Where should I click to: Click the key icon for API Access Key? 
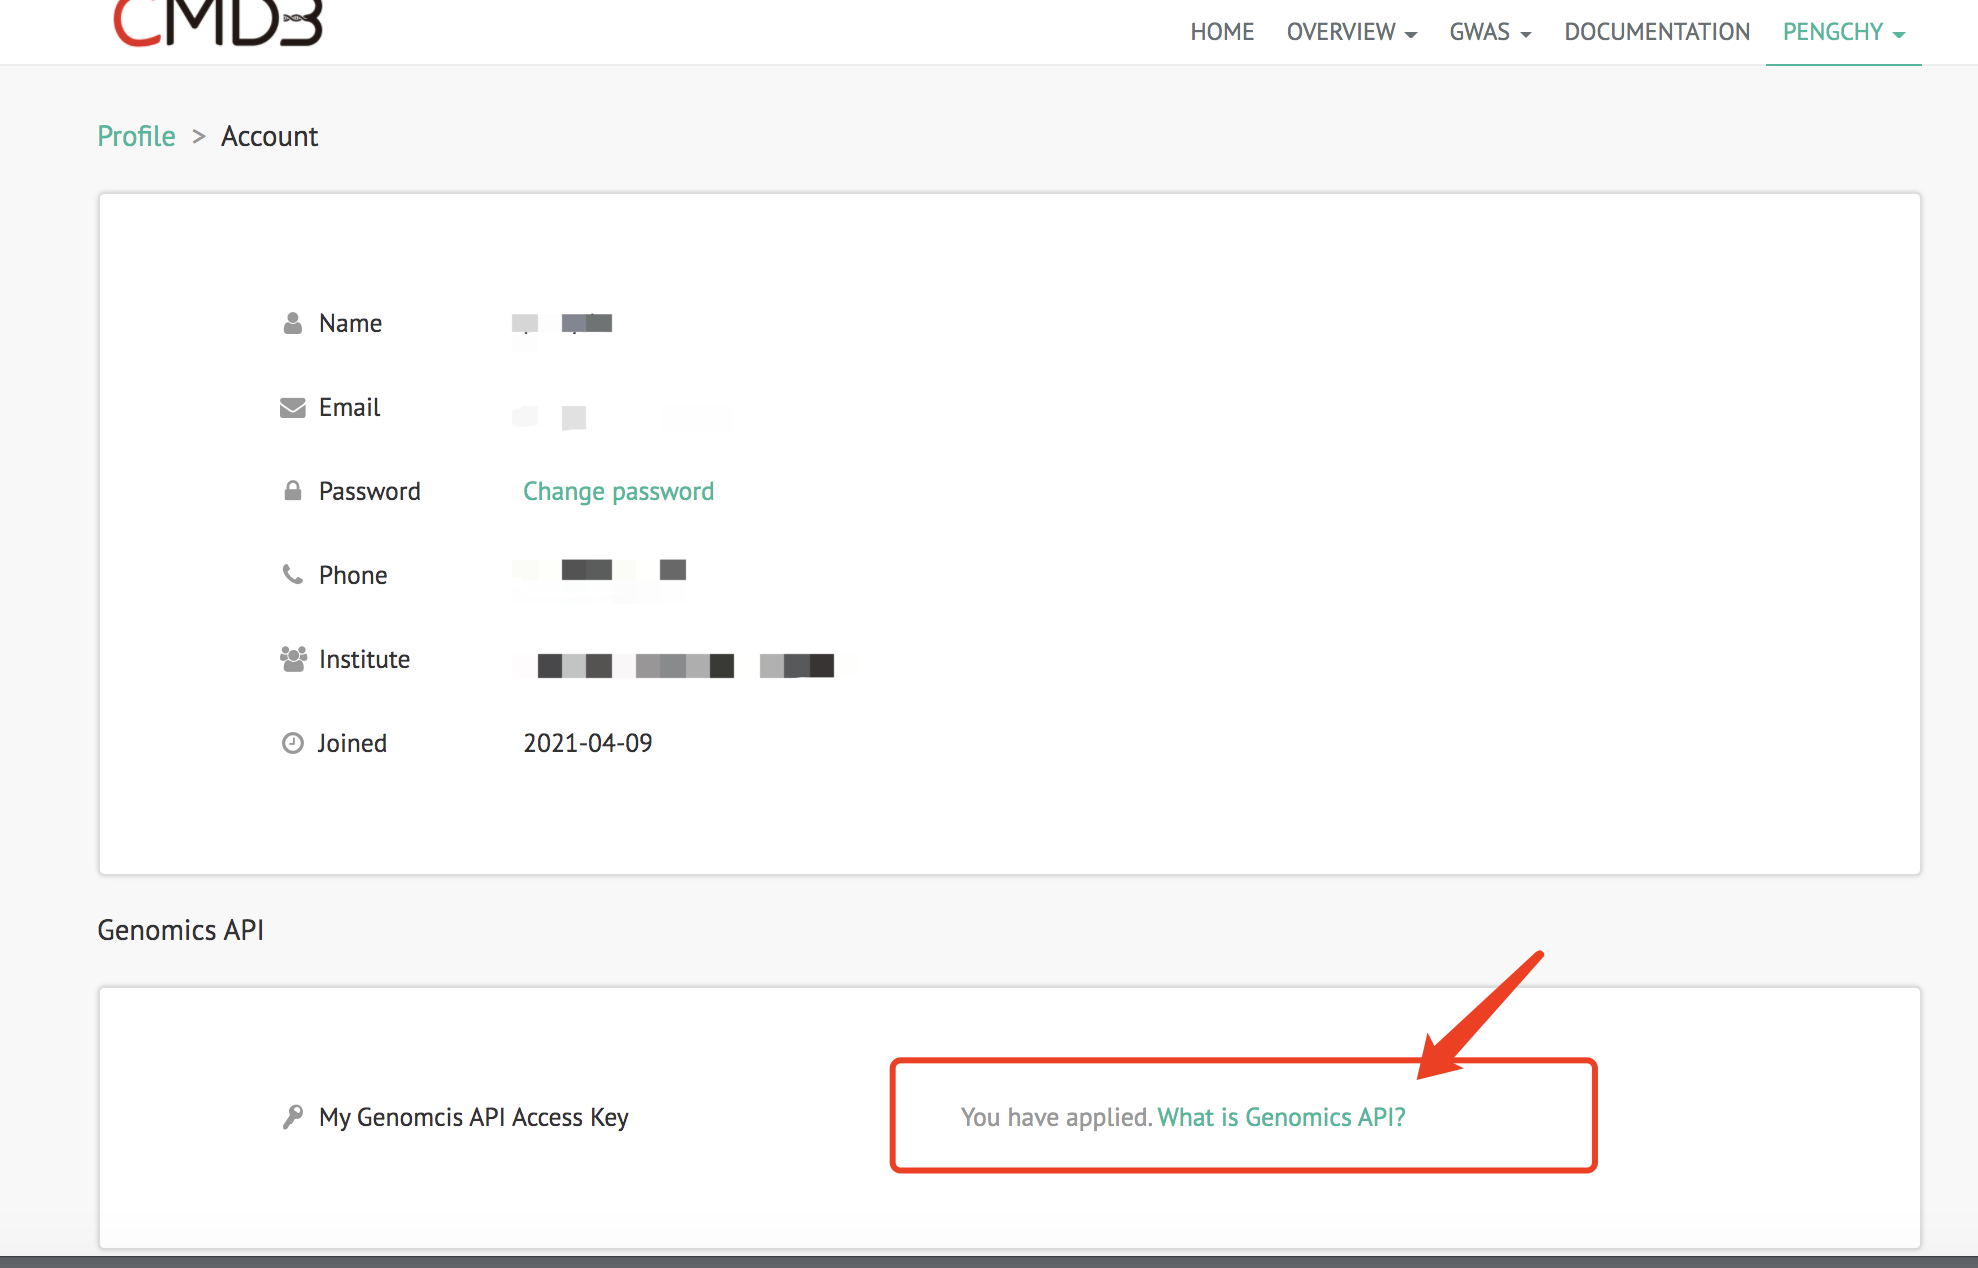tap(292, 1117)
